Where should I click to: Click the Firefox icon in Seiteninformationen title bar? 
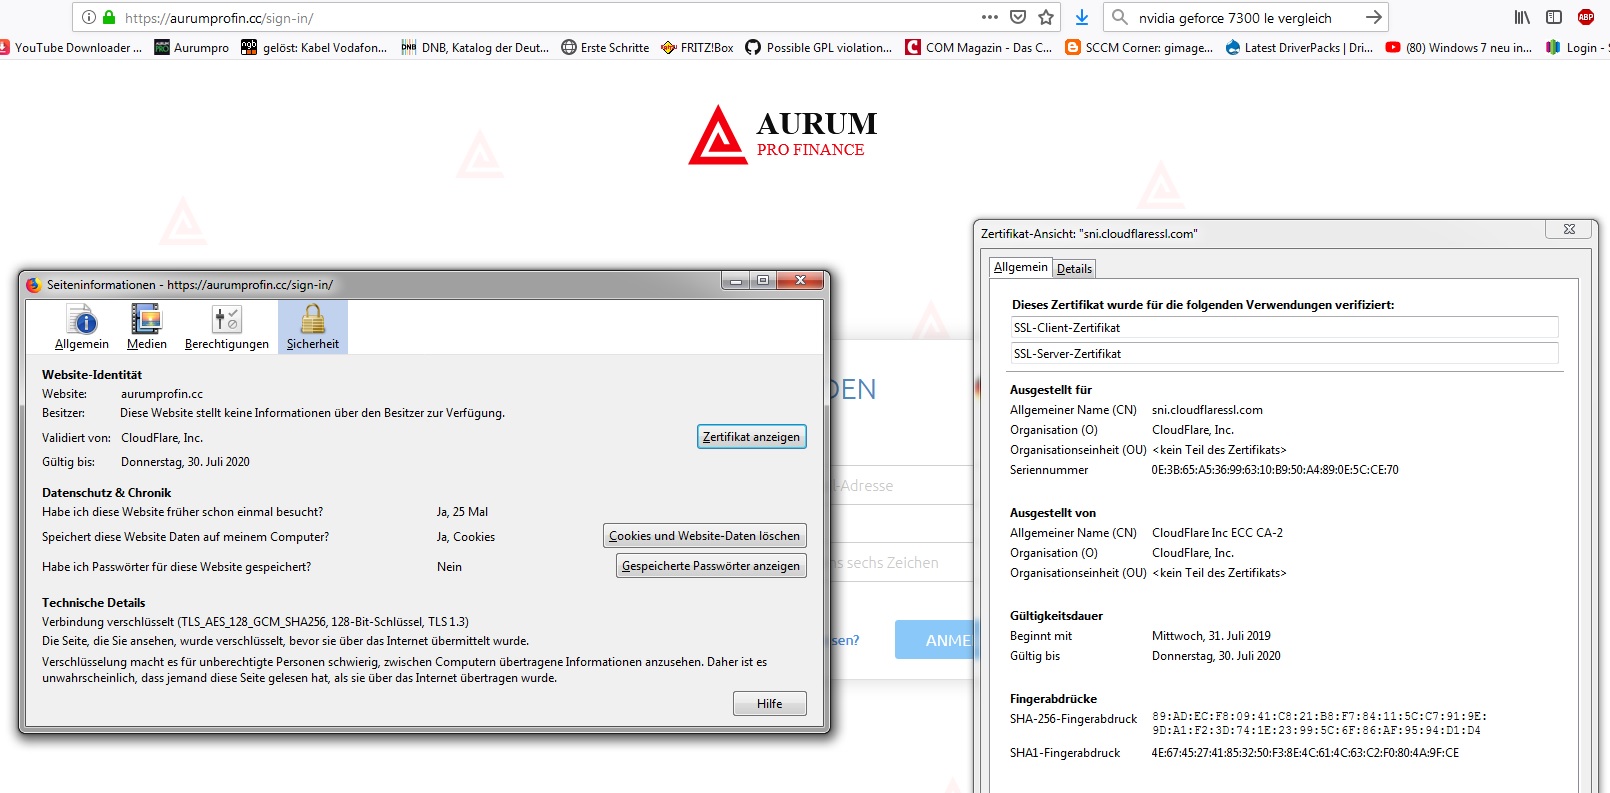pos(33,284)
